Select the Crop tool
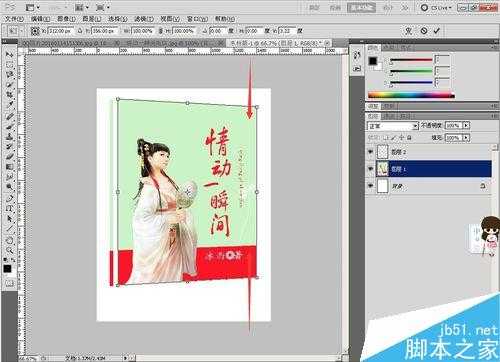Image resolution: width=500 pixels, height=362 pixels. (9, 95)
